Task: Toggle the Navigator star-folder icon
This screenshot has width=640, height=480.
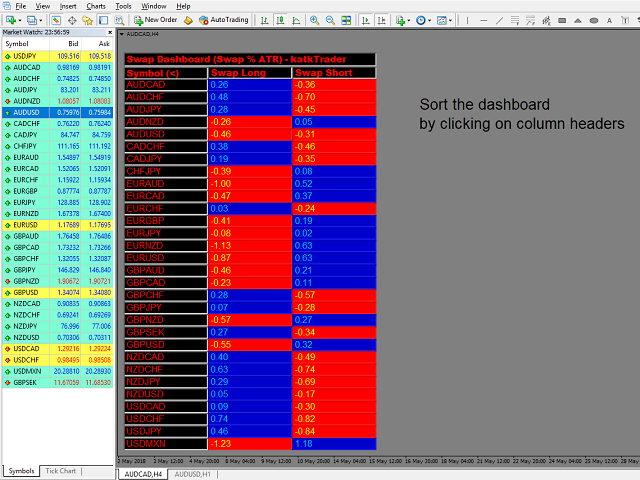Action: click(87, 20)
